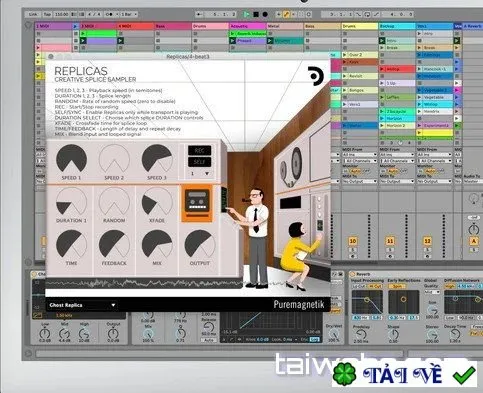The height and width of the screenshot is (393, 483).
Task: Click the play button in Ableton transport
Action: tap(246, 14)
